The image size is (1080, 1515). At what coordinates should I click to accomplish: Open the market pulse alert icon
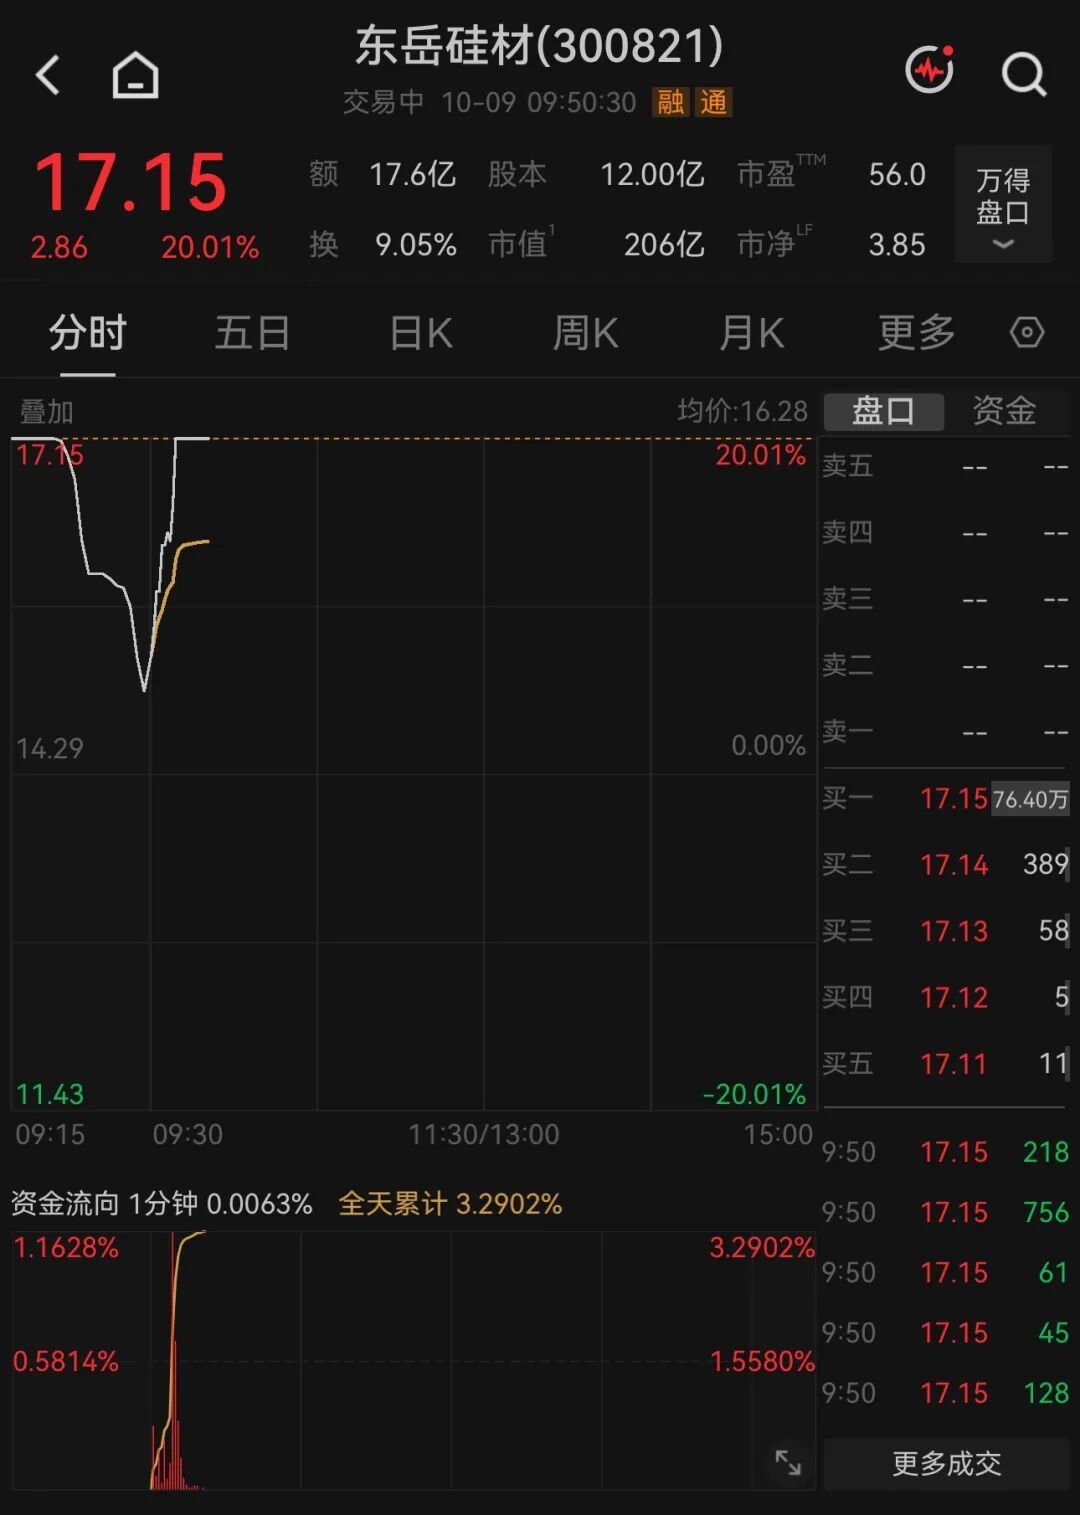[929, 70]
